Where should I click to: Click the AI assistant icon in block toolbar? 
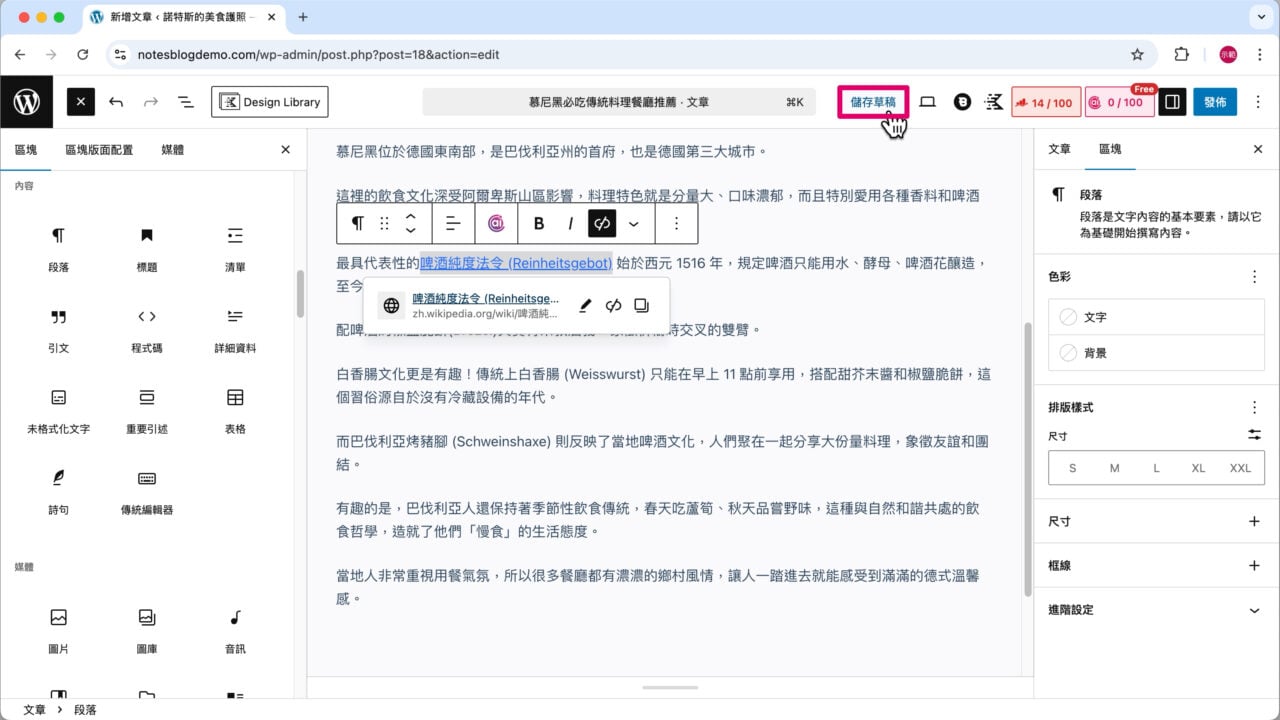point(497,223)
